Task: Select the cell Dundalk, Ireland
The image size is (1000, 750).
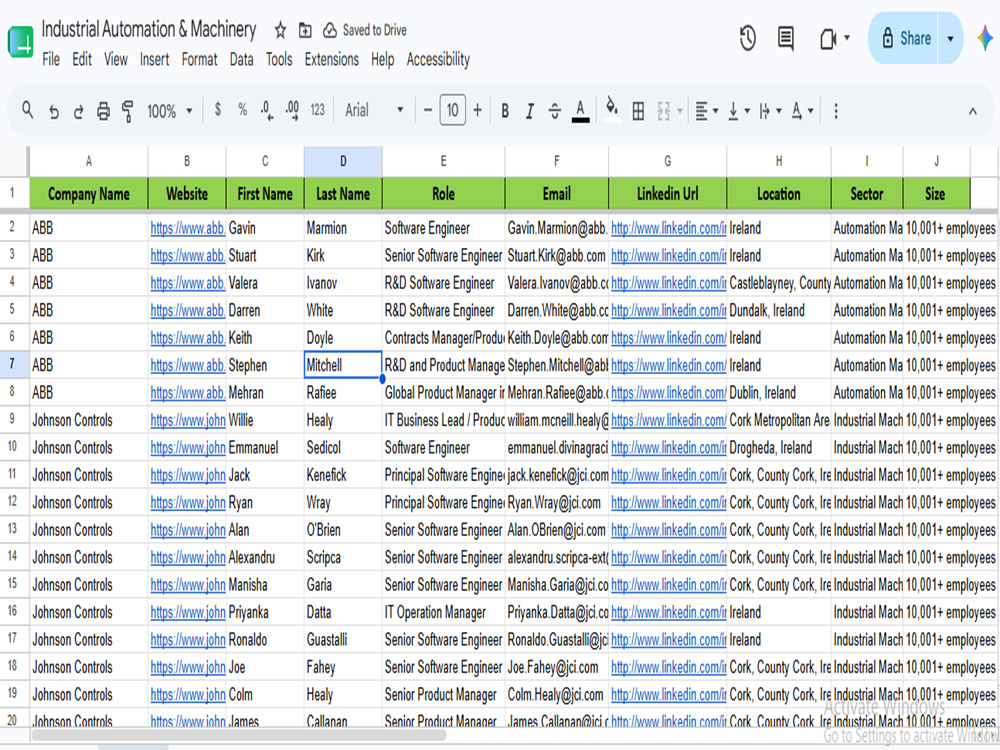Action: (x=779, y=311)
